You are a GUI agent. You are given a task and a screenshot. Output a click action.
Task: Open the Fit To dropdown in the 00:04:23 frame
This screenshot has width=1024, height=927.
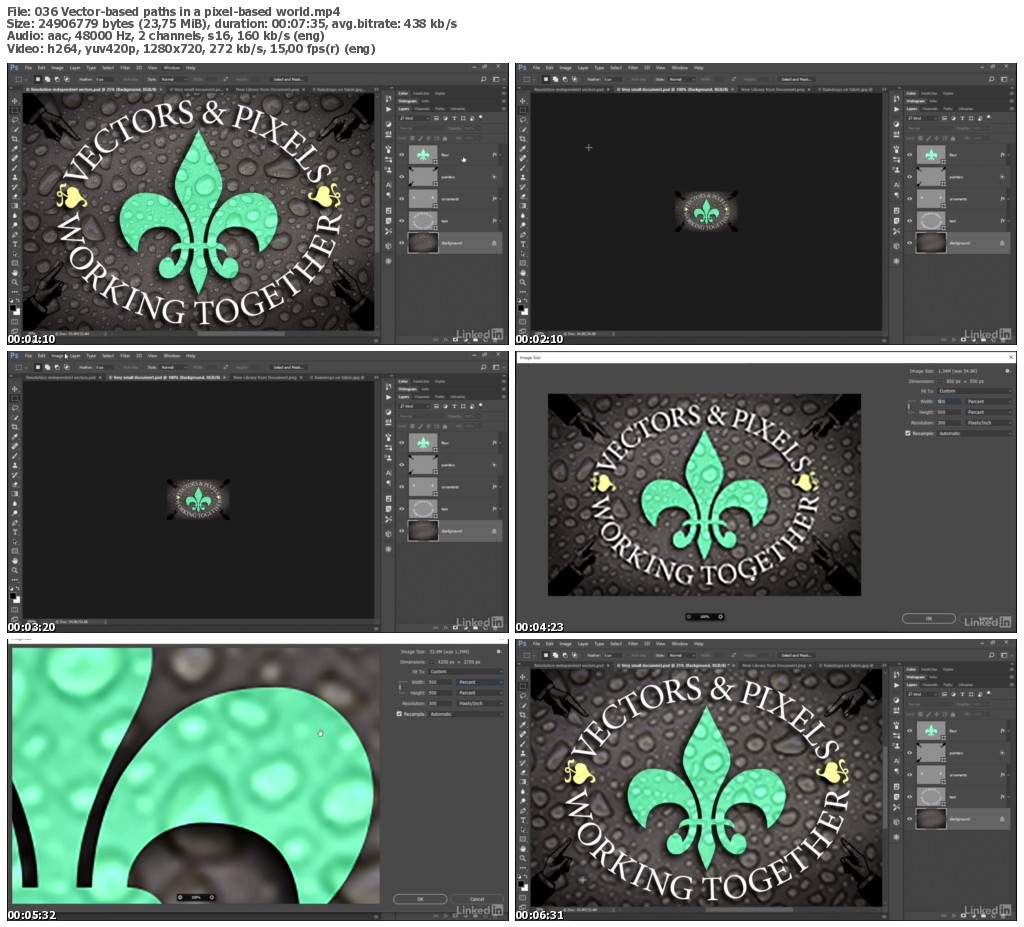pyautogui.click(x=974, y=391)
